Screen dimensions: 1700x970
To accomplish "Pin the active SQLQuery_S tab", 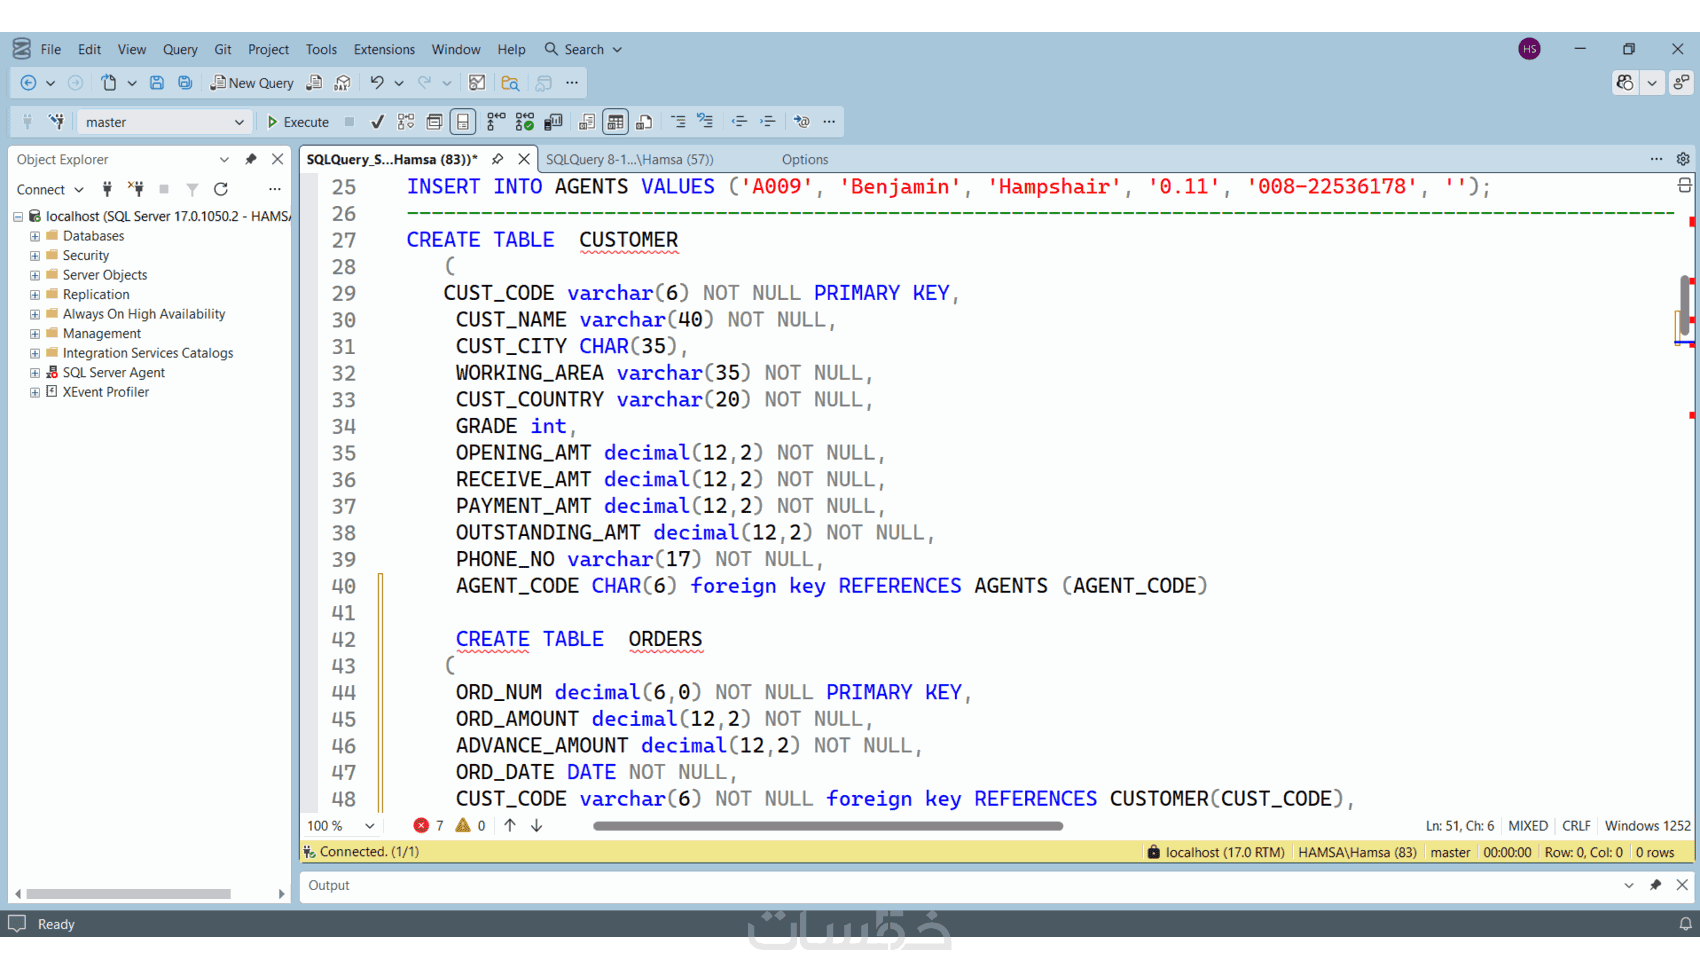I will click(x=497, y=159).
